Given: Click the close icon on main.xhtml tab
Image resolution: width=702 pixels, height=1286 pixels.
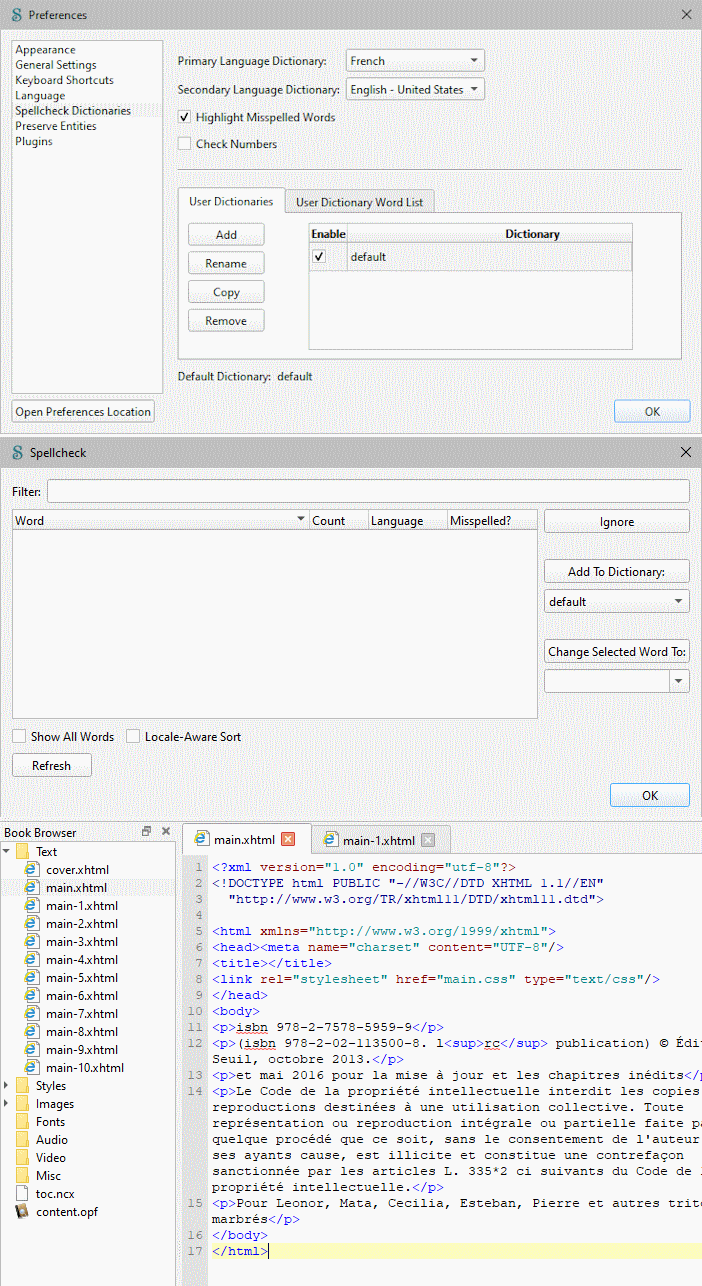Looking at the screenshot, I should (x=289, y=840).
